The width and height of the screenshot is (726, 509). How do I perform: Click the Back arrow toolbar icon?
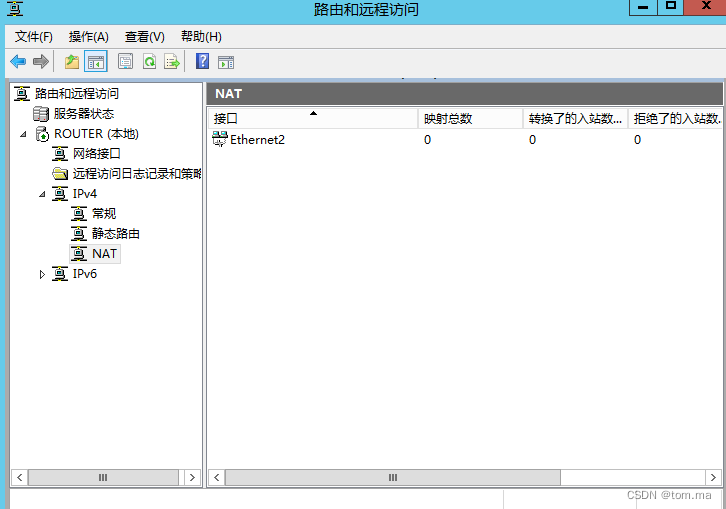tap(18, 61)
